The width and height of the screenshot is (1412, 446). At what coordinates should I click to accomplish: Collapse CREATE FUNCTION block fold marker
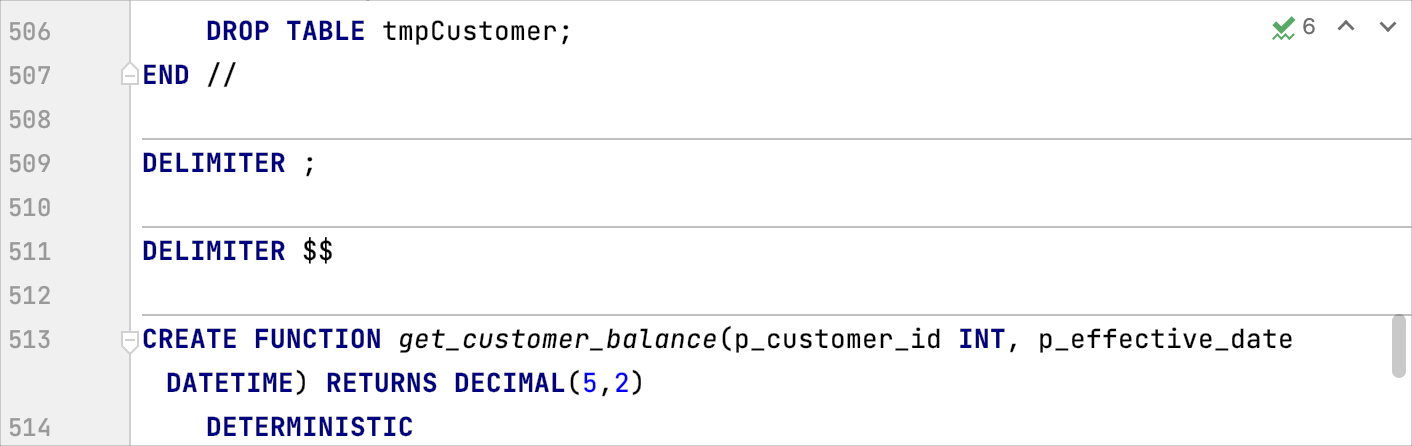tap(128, 341)
